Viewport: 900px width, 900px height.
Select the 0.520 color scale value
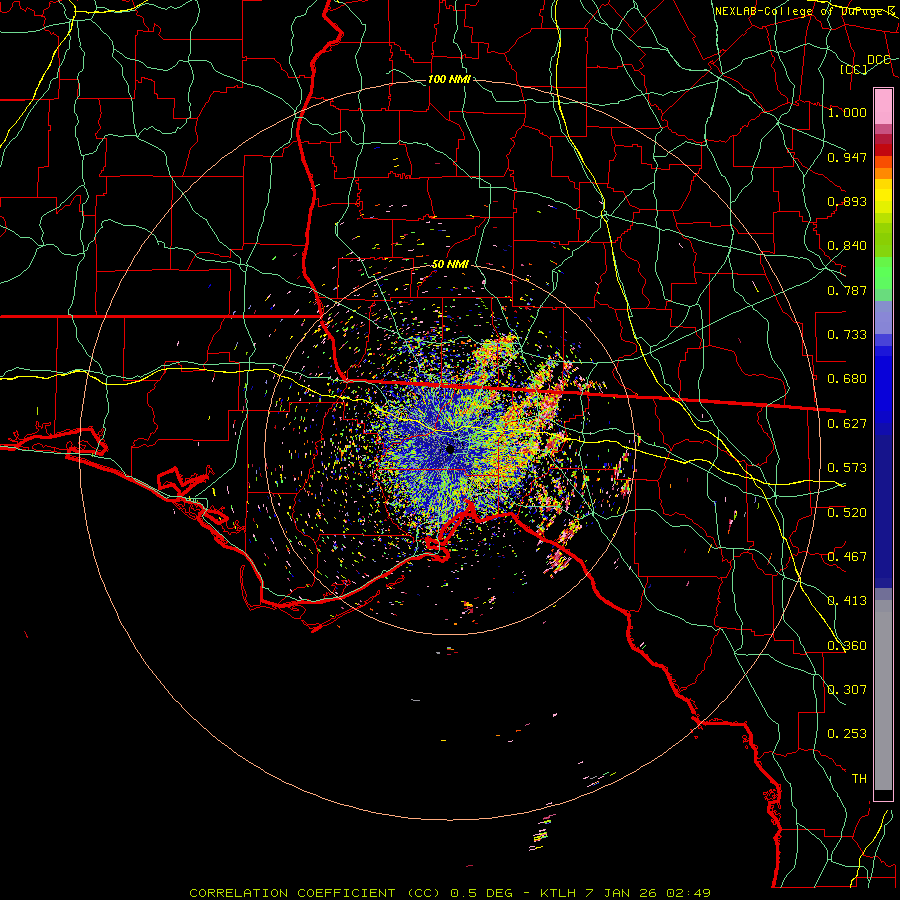pos(847,513)
